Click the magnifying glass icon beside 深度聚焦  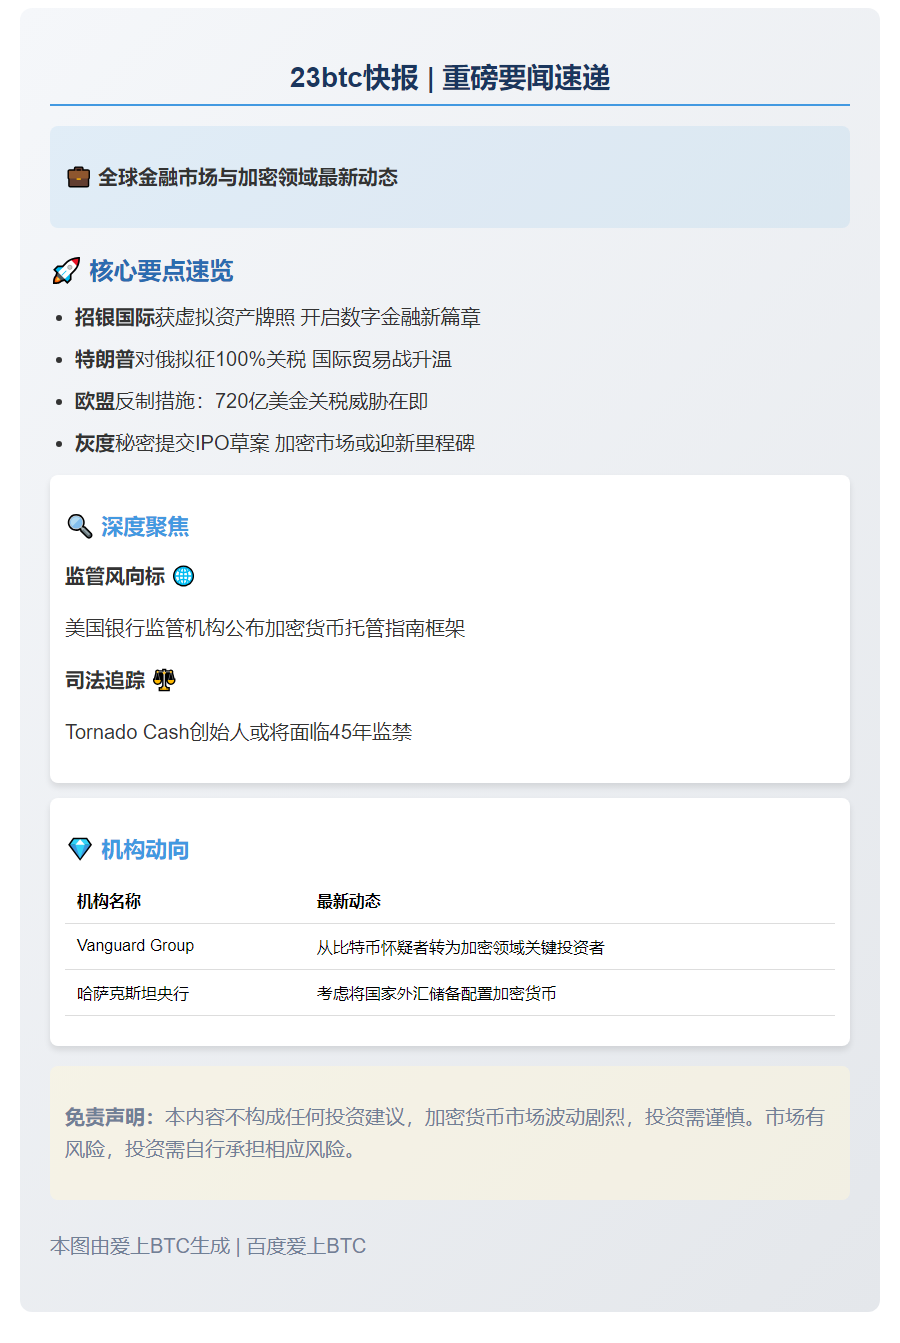79,526
